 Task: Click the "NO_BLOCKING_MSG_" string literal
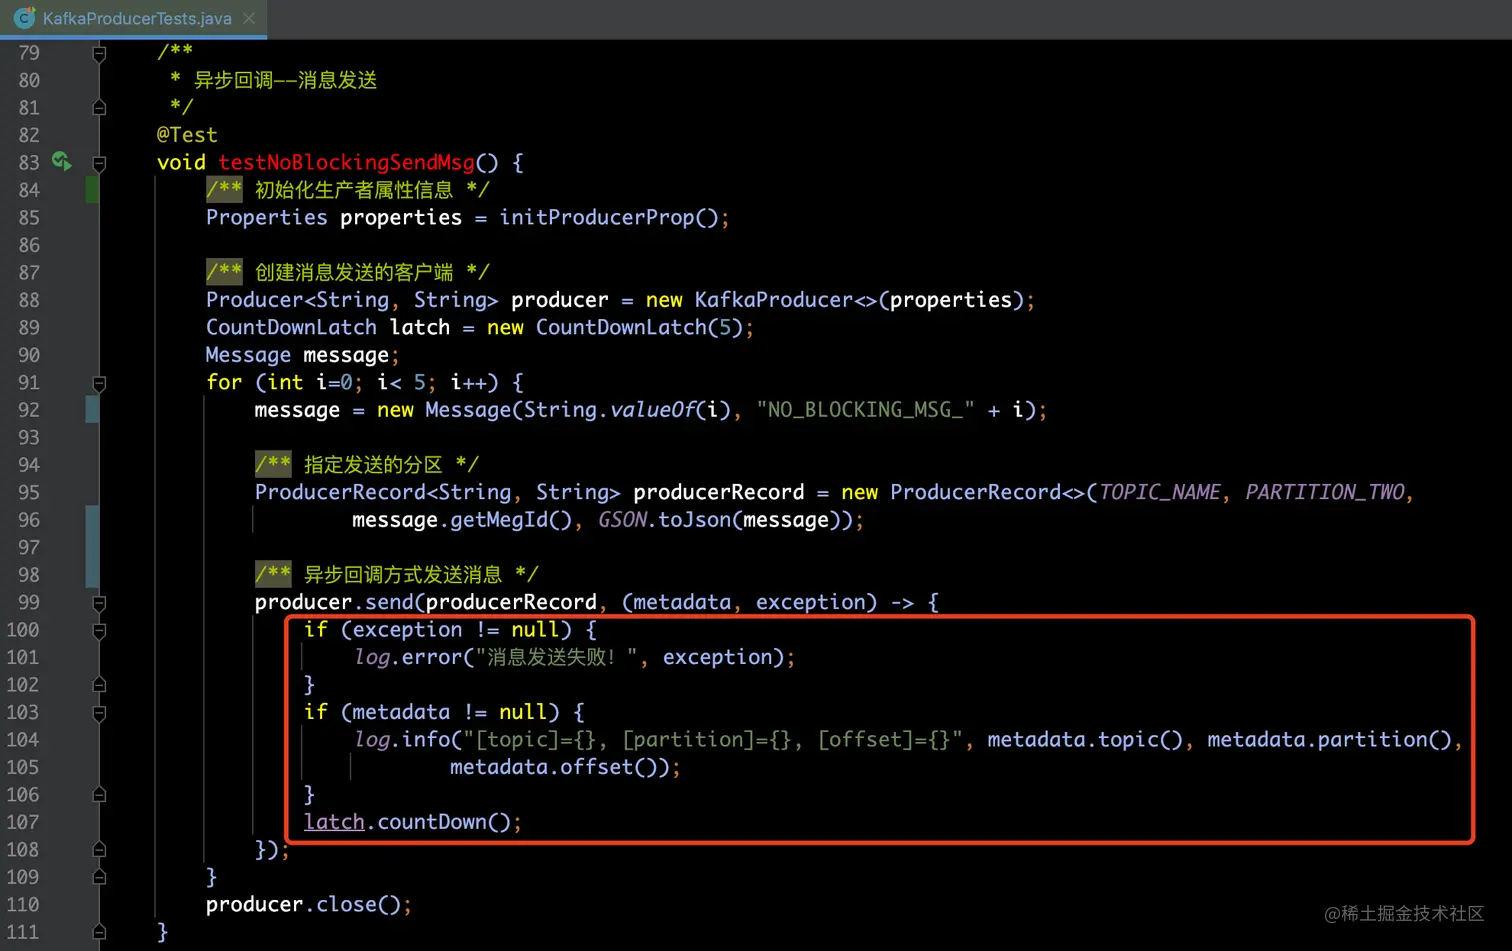click(x=865, y=410)
